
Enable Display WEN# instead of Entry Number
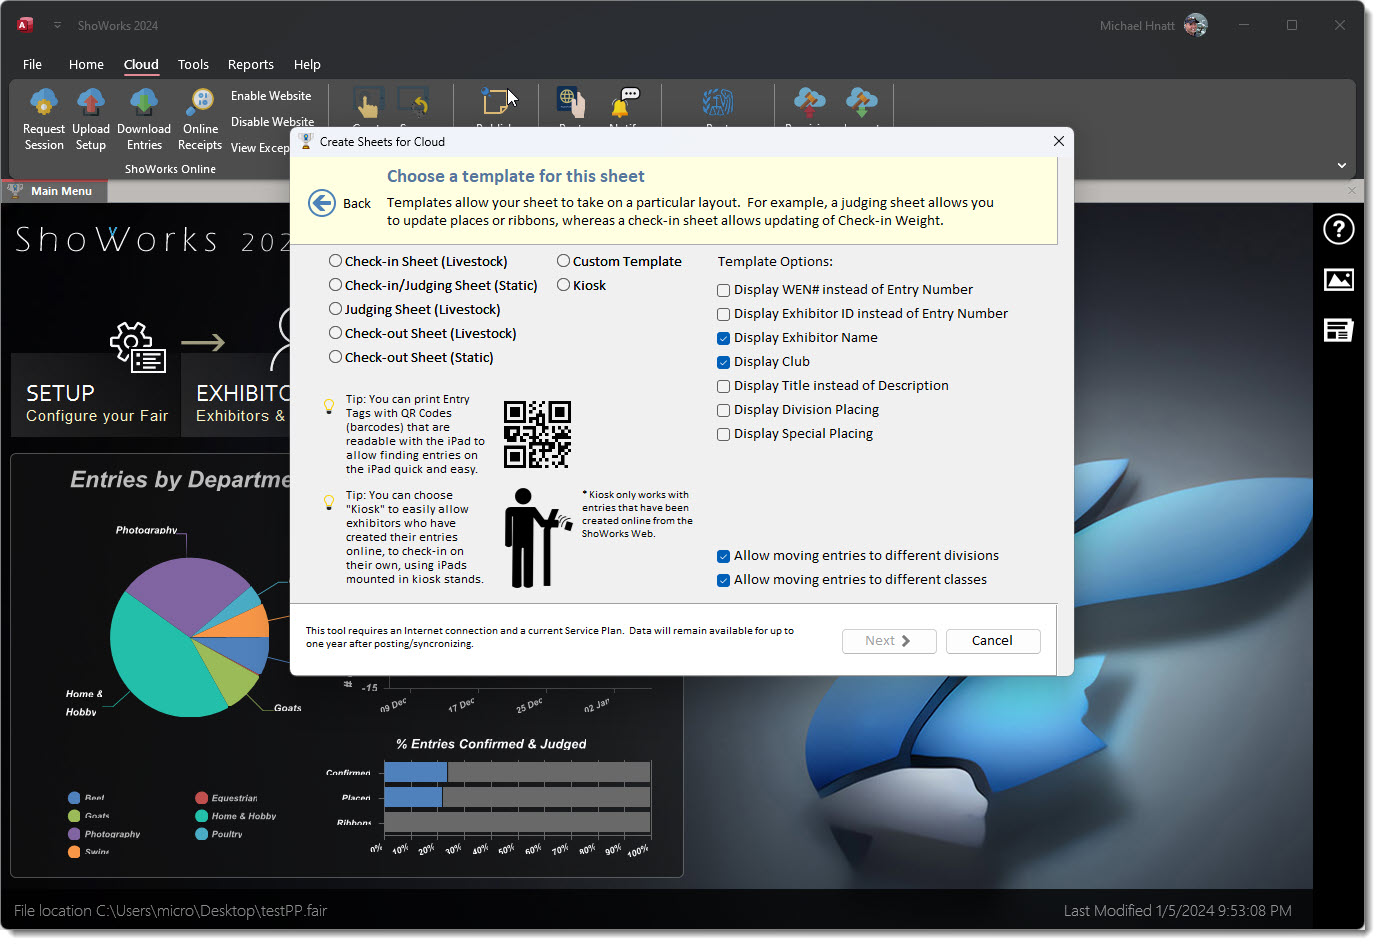click(723, 290)
